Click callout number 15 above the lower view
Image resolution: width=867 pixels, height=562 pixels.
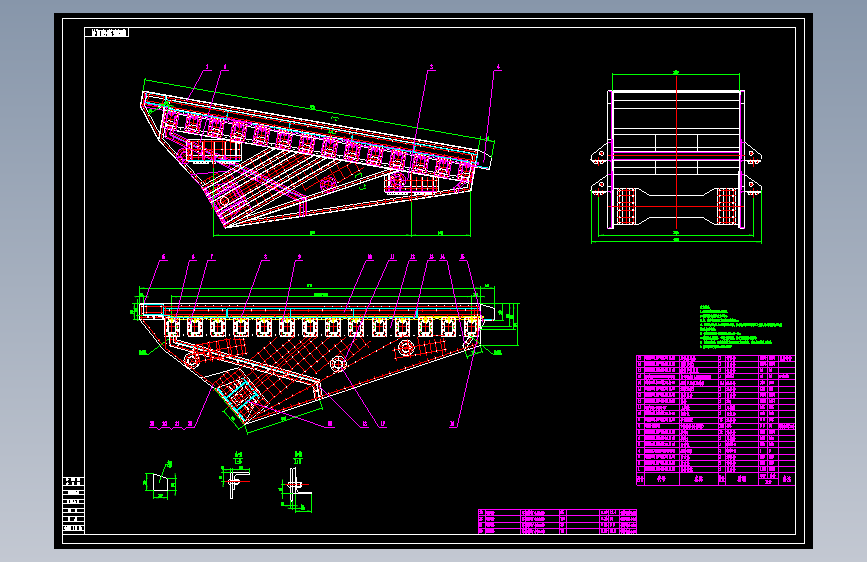point(462,257)
